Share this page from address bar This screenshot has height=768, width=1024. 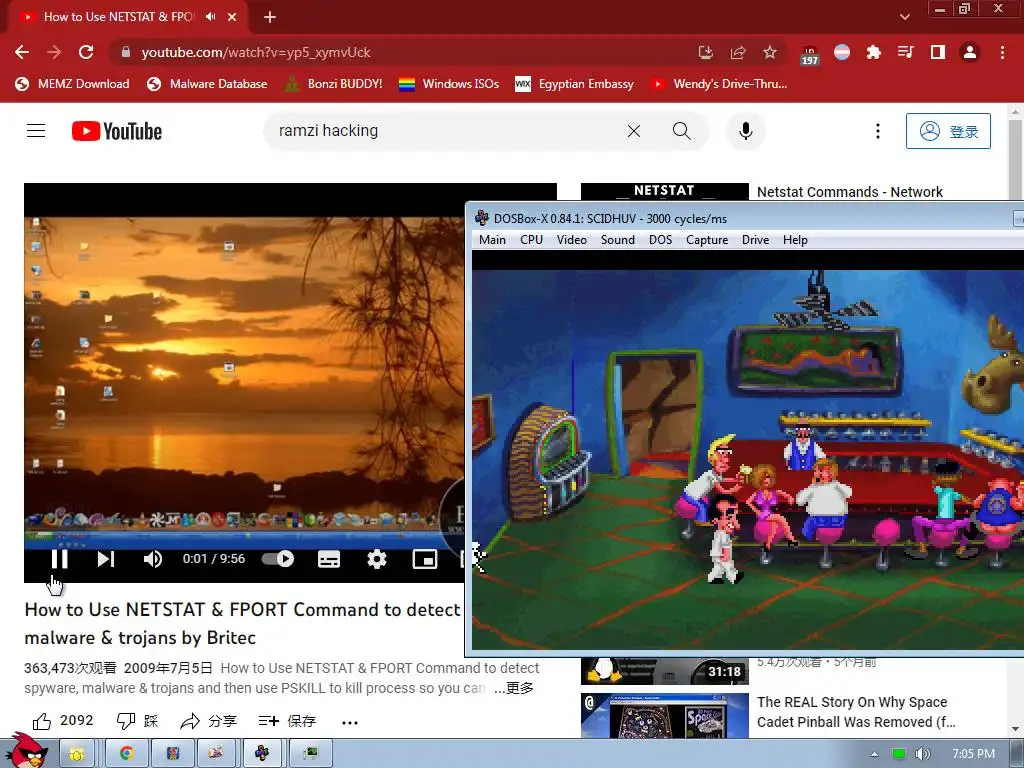click(738, 52)
